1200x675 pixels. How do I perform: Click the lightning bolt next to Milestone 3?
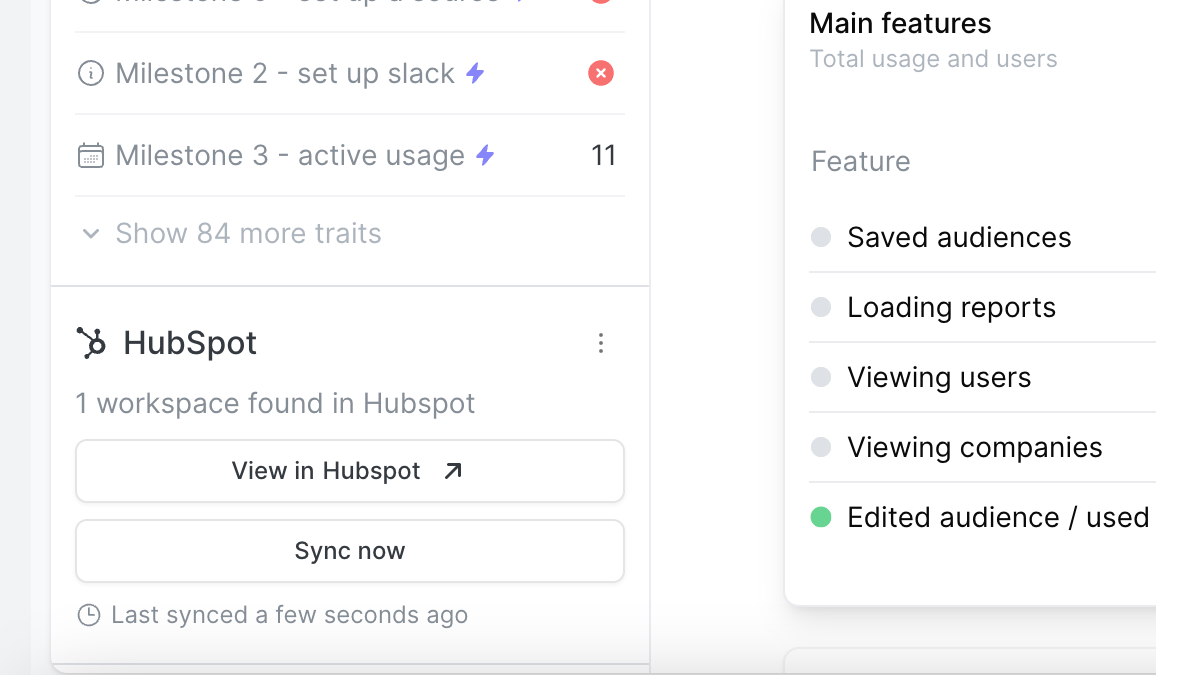point(485,155)
